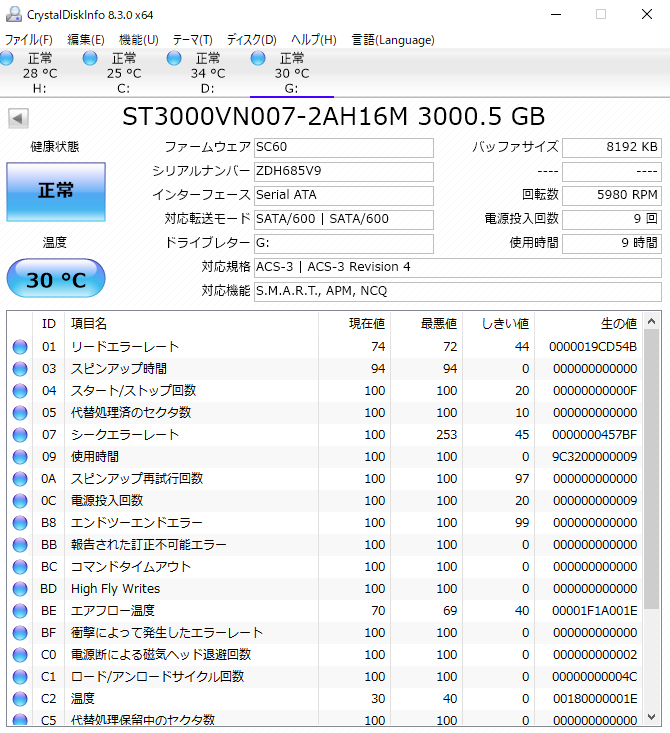Open the ディスク(D) menu
Image resolution: width=670 pixels, height=733 pixels.
click(x=251, y=40)
